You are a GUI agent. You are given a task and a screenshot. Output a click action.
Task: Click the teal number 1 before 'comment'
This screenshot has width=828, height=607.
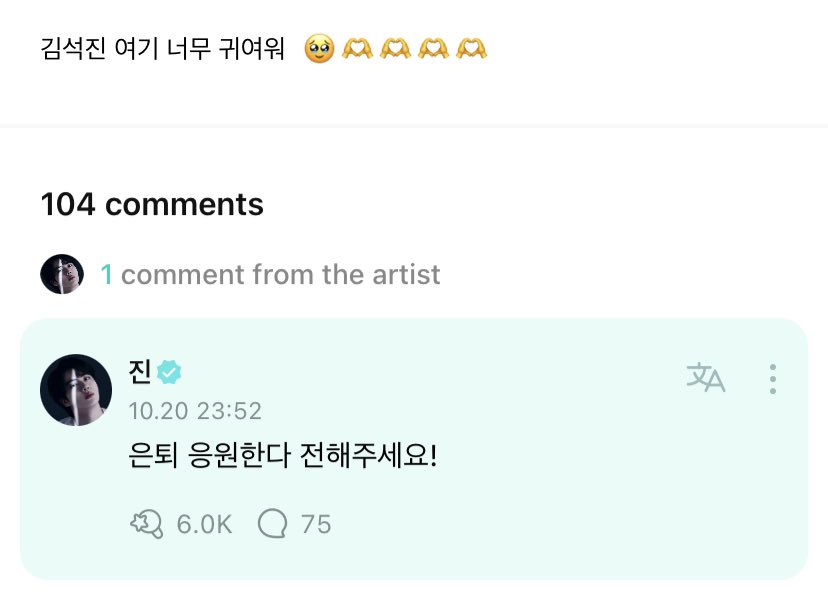[x=106, y=274]
